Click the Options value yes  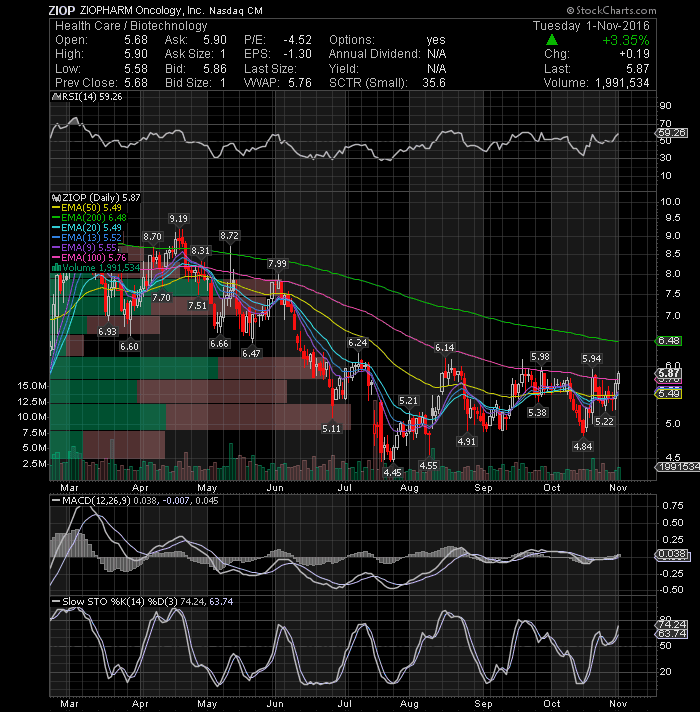436,40
